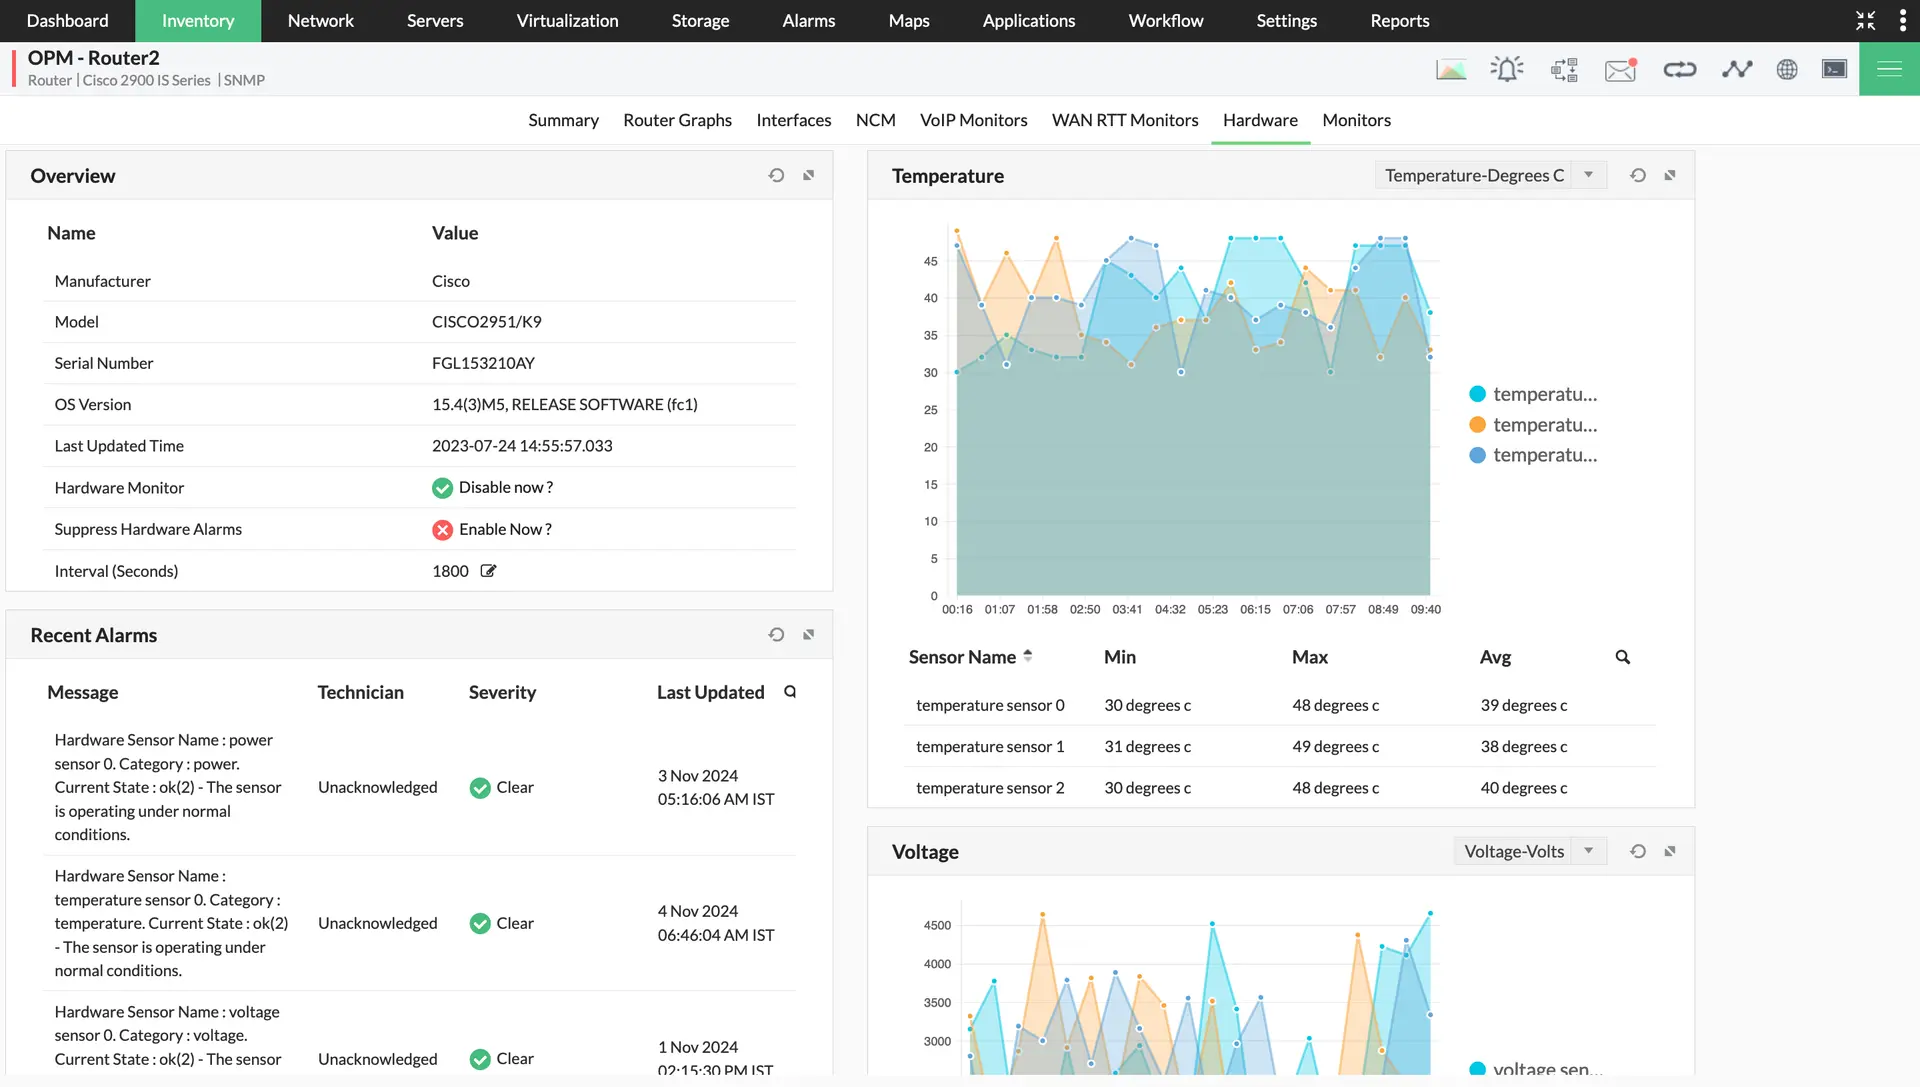Check notifications via the mail icon
The width and height of the screenshot is (1920, 1087).
tap(1619, 69)
